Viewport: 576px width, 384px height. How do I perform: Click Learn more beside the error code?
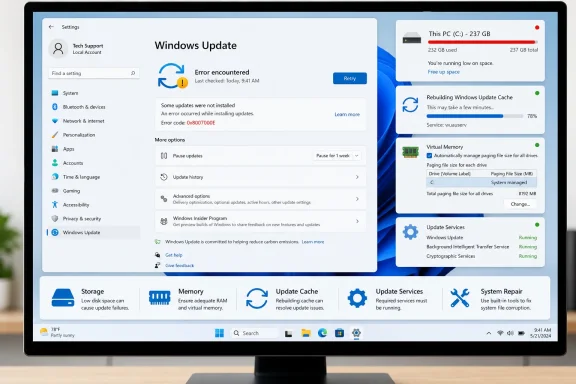coord(347,114)
